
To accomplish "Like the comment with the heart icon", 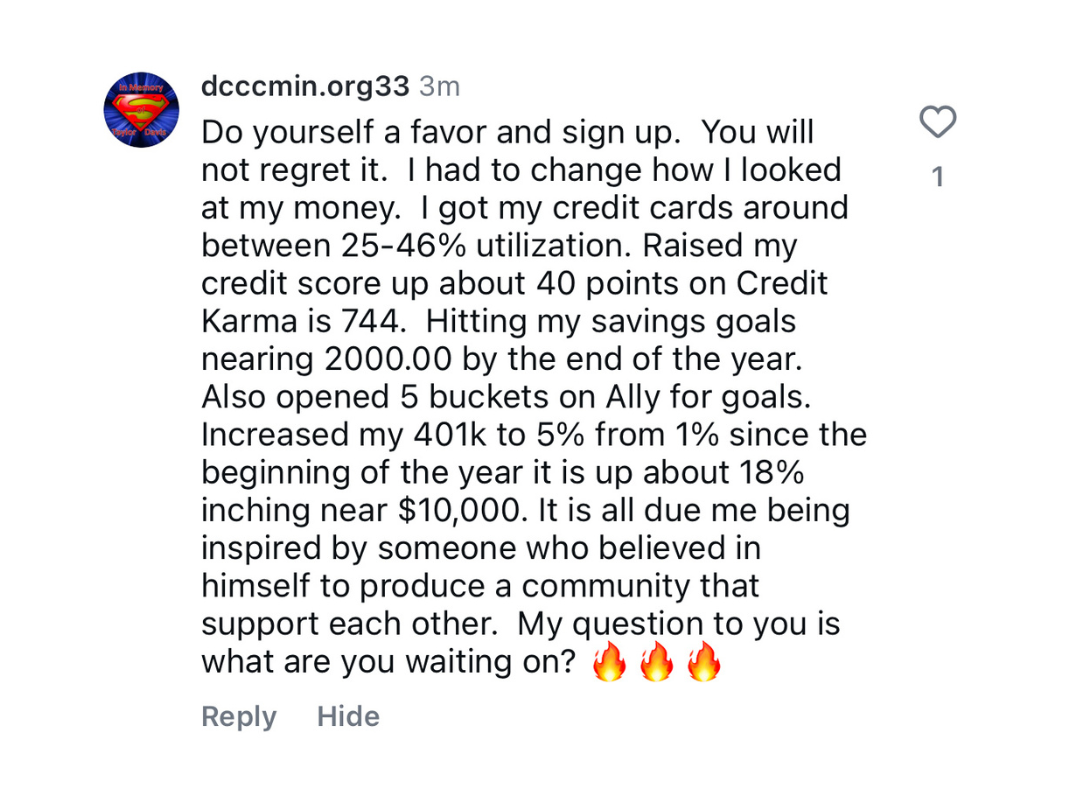I will (x=937, y=122).
